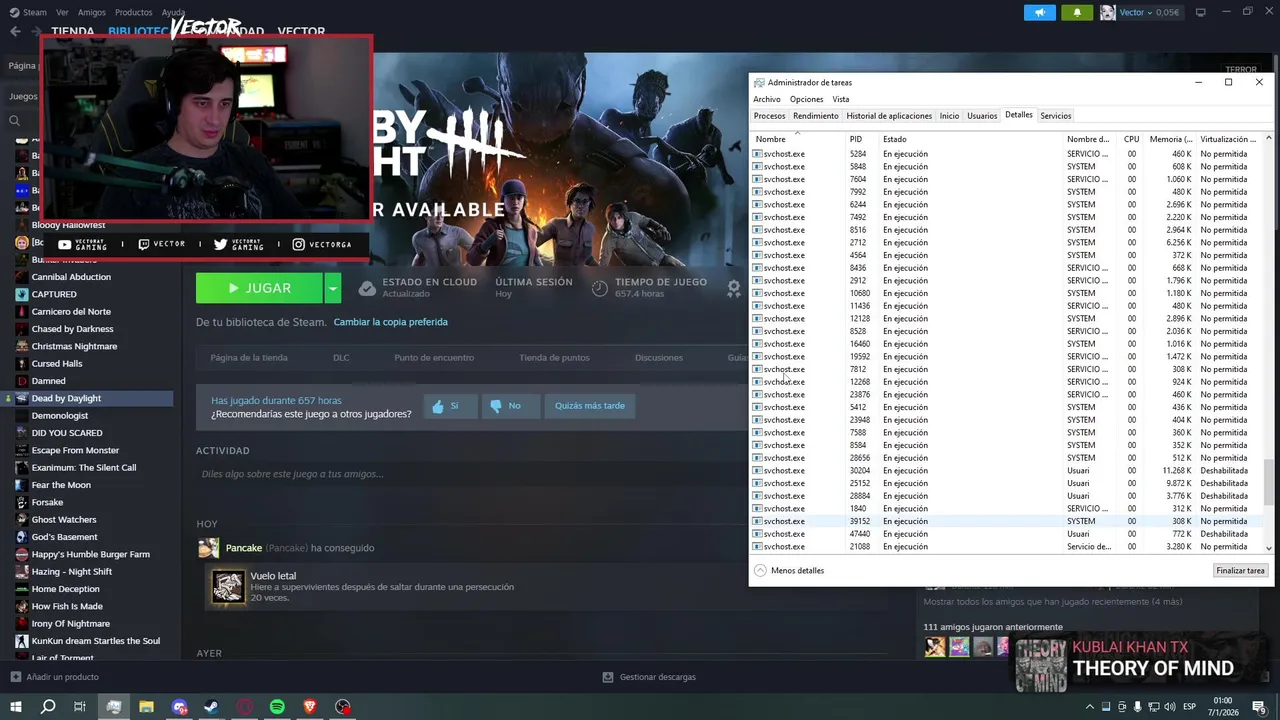Click the download manager icon

[608, 677]
